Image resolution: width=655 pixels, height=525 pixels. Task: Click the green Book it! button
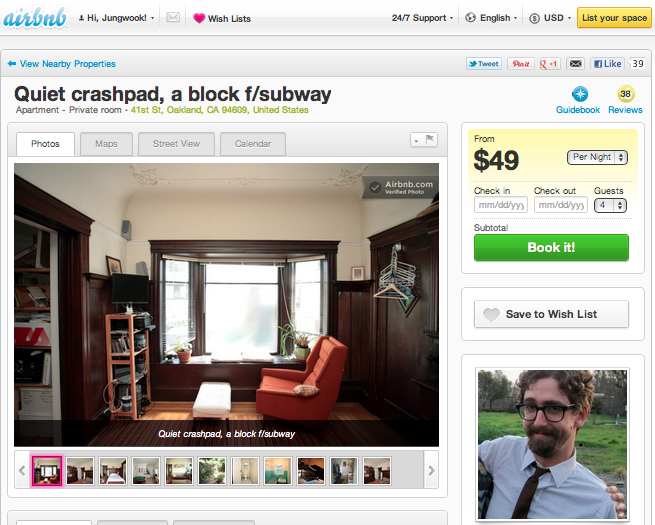tap(551, 248)
